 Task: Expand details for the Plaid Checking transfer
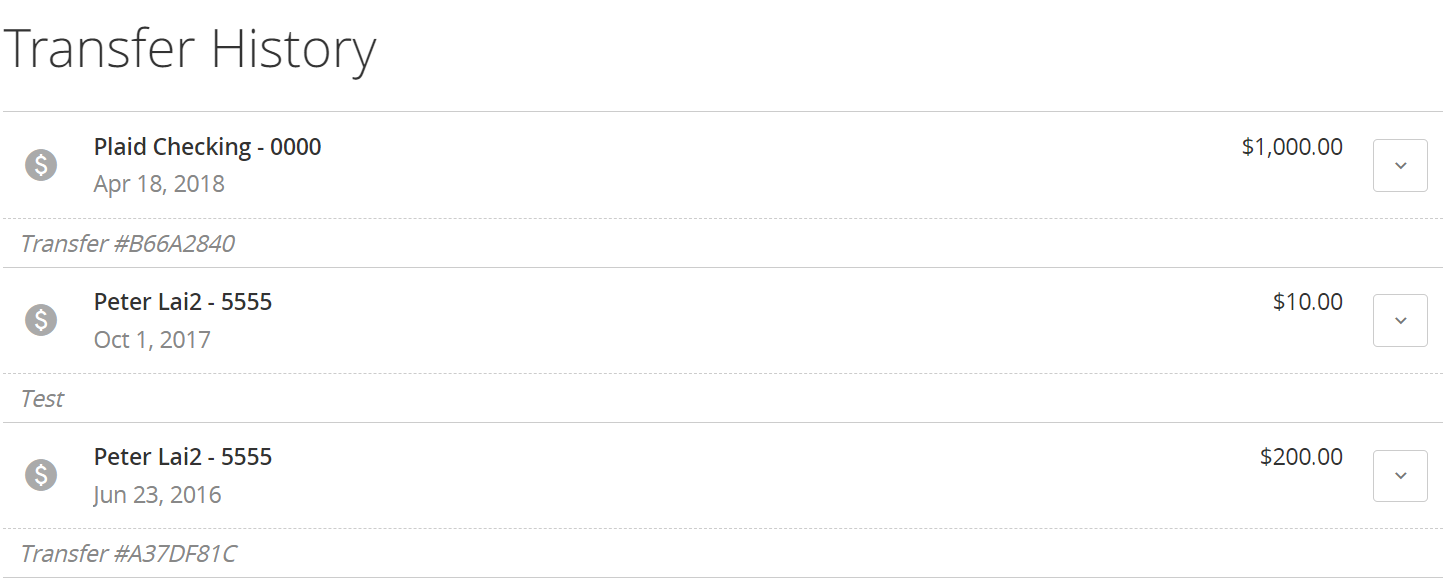click(x=1400, y=165)
